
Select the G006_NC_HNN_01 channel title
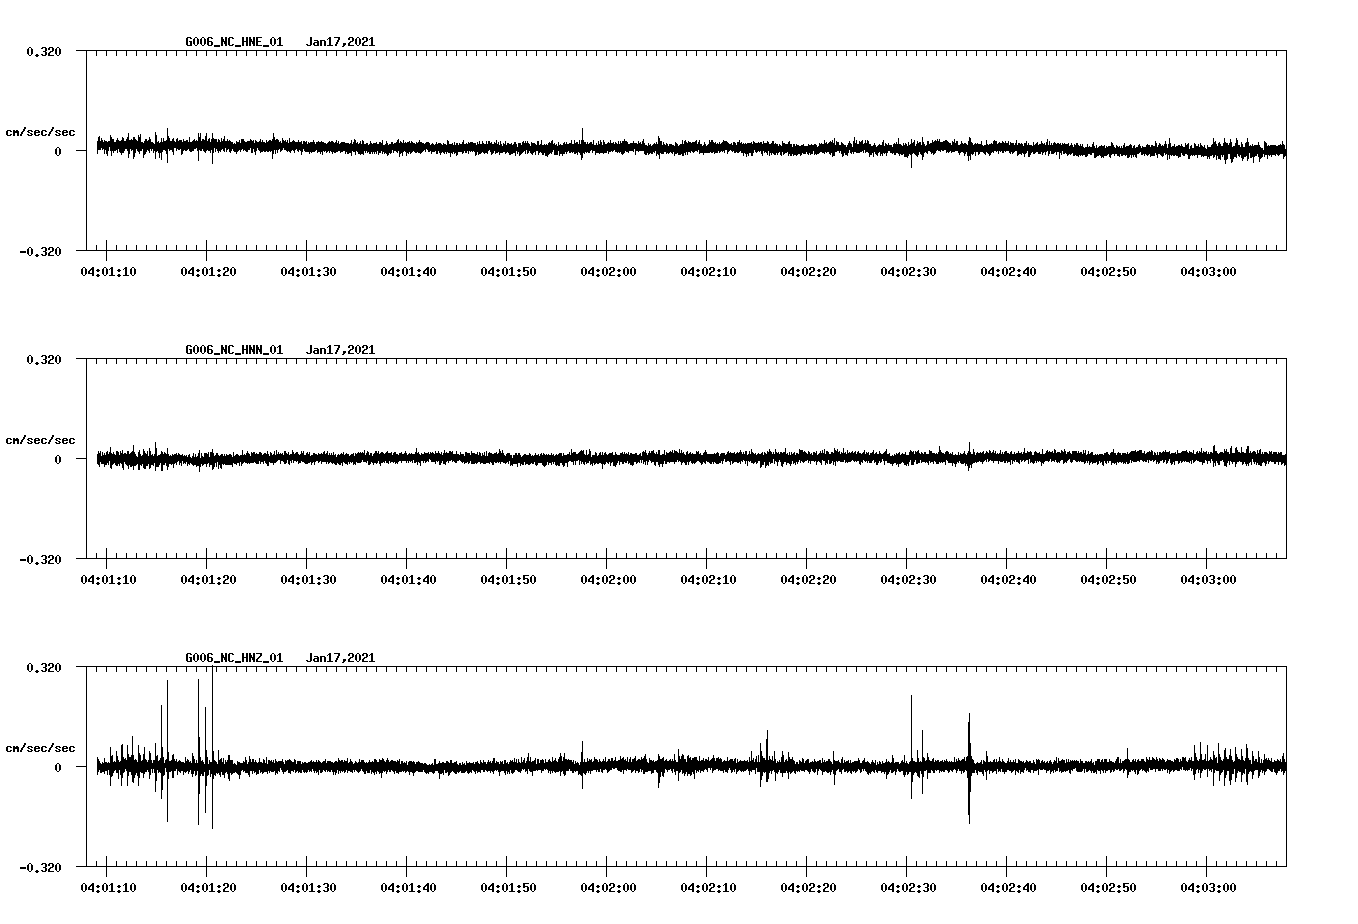pos(232,350)
